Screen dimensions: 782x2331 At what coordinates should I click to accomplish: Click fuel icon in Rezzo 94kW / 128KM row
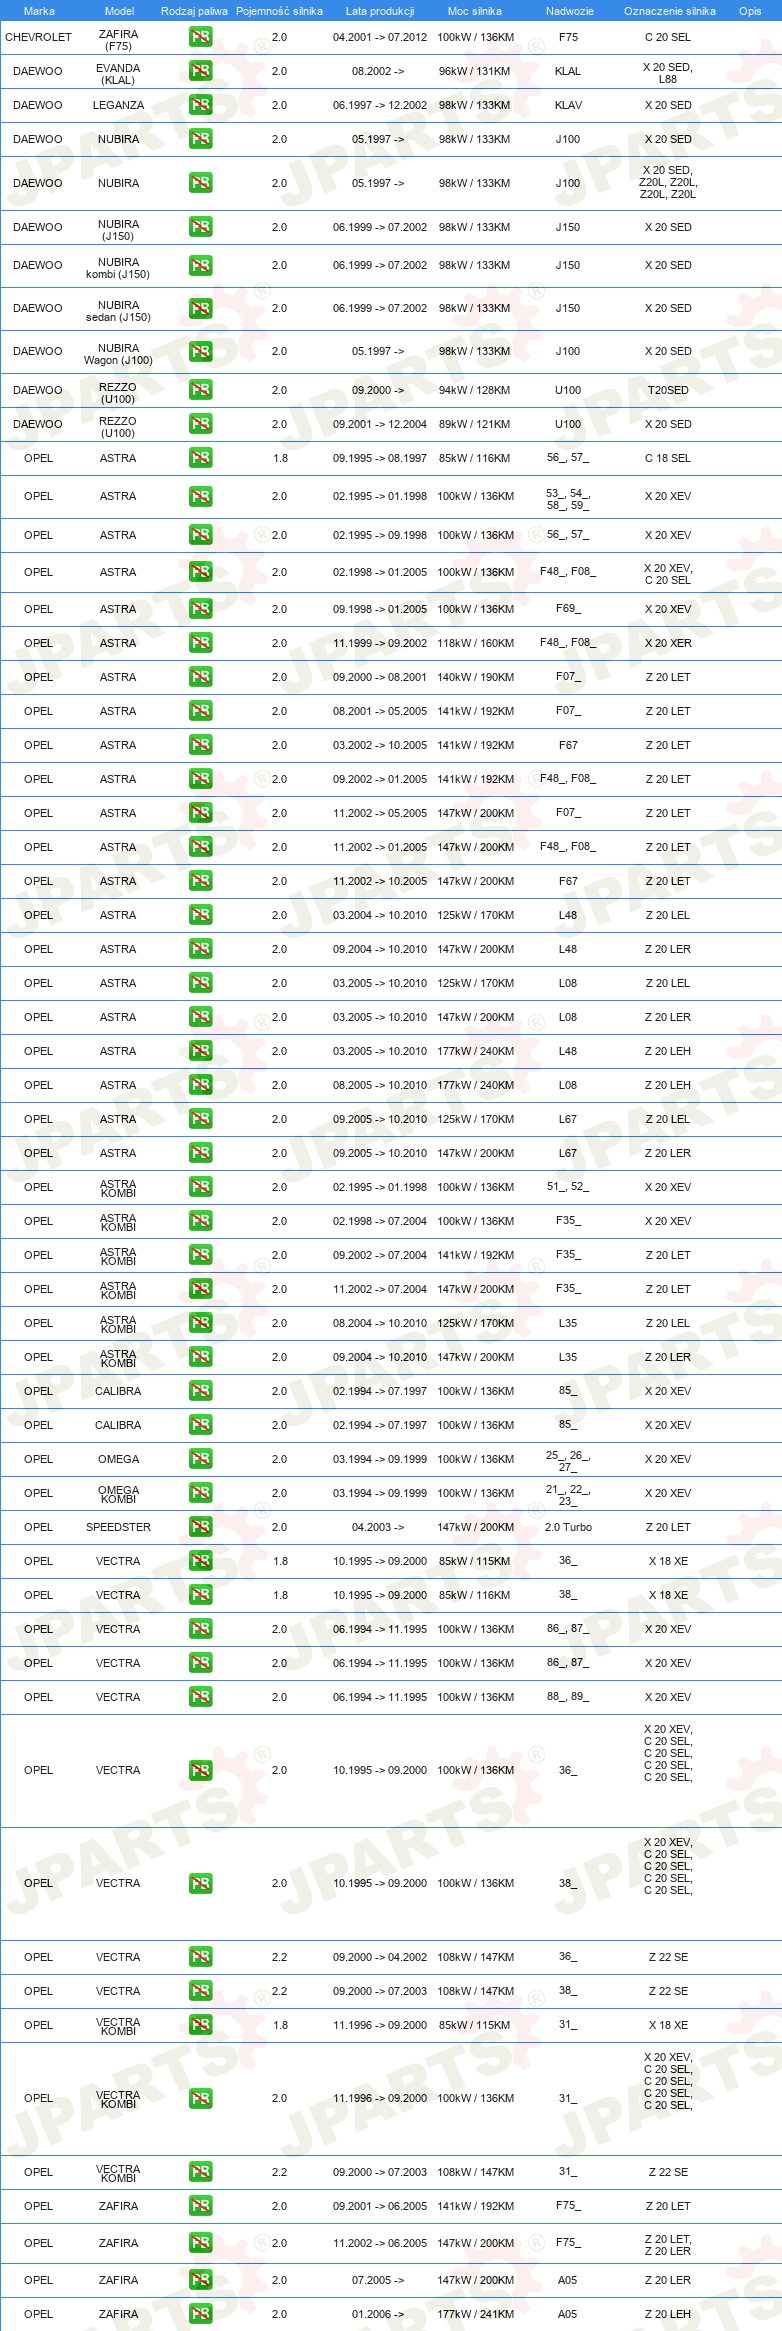pyautogui.click(x=200, y=390)
